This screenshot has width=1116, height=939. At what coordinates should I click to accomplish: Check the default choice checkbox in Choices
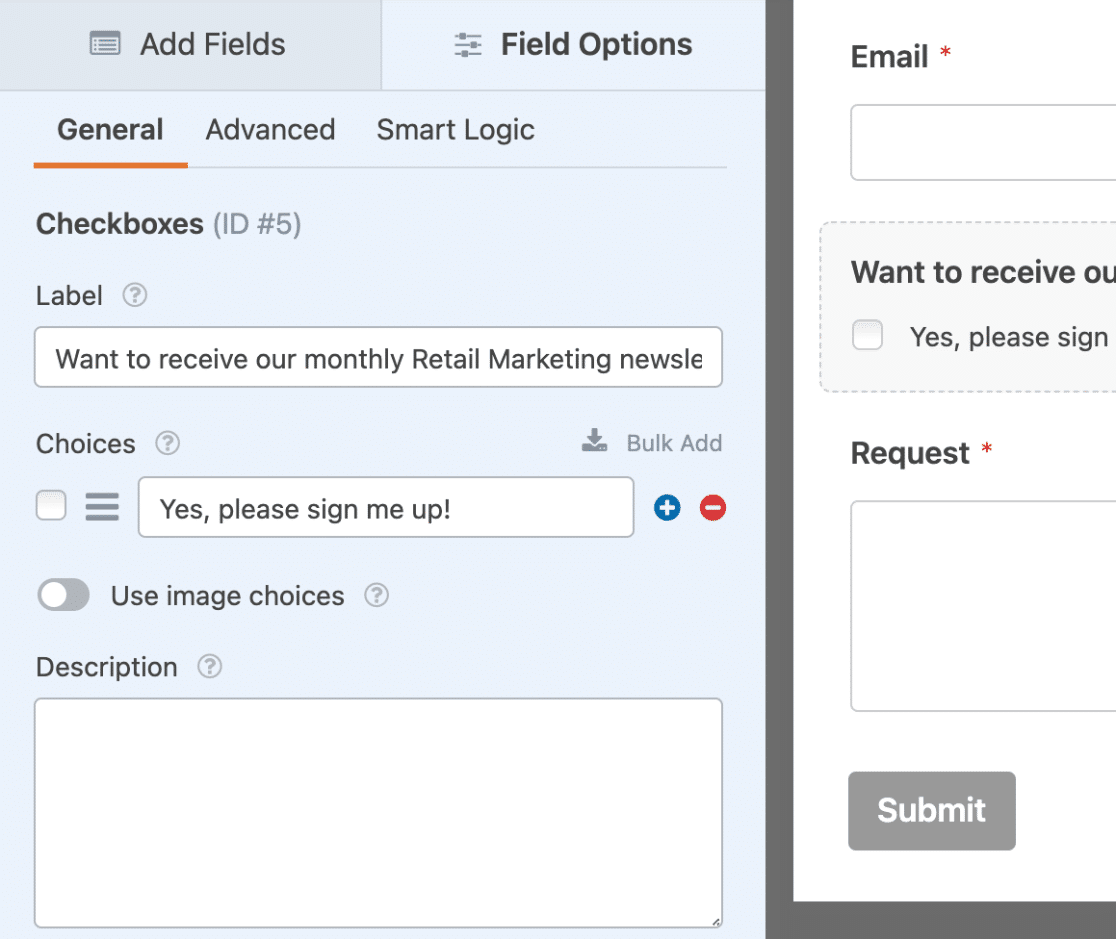coord(51,506)
